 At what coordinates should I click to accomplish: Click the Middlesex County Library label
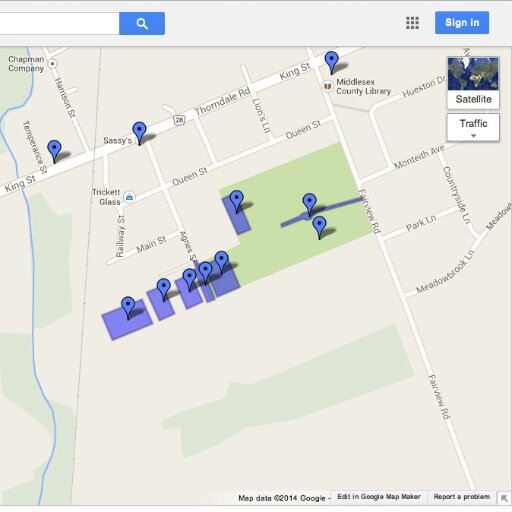363,86
